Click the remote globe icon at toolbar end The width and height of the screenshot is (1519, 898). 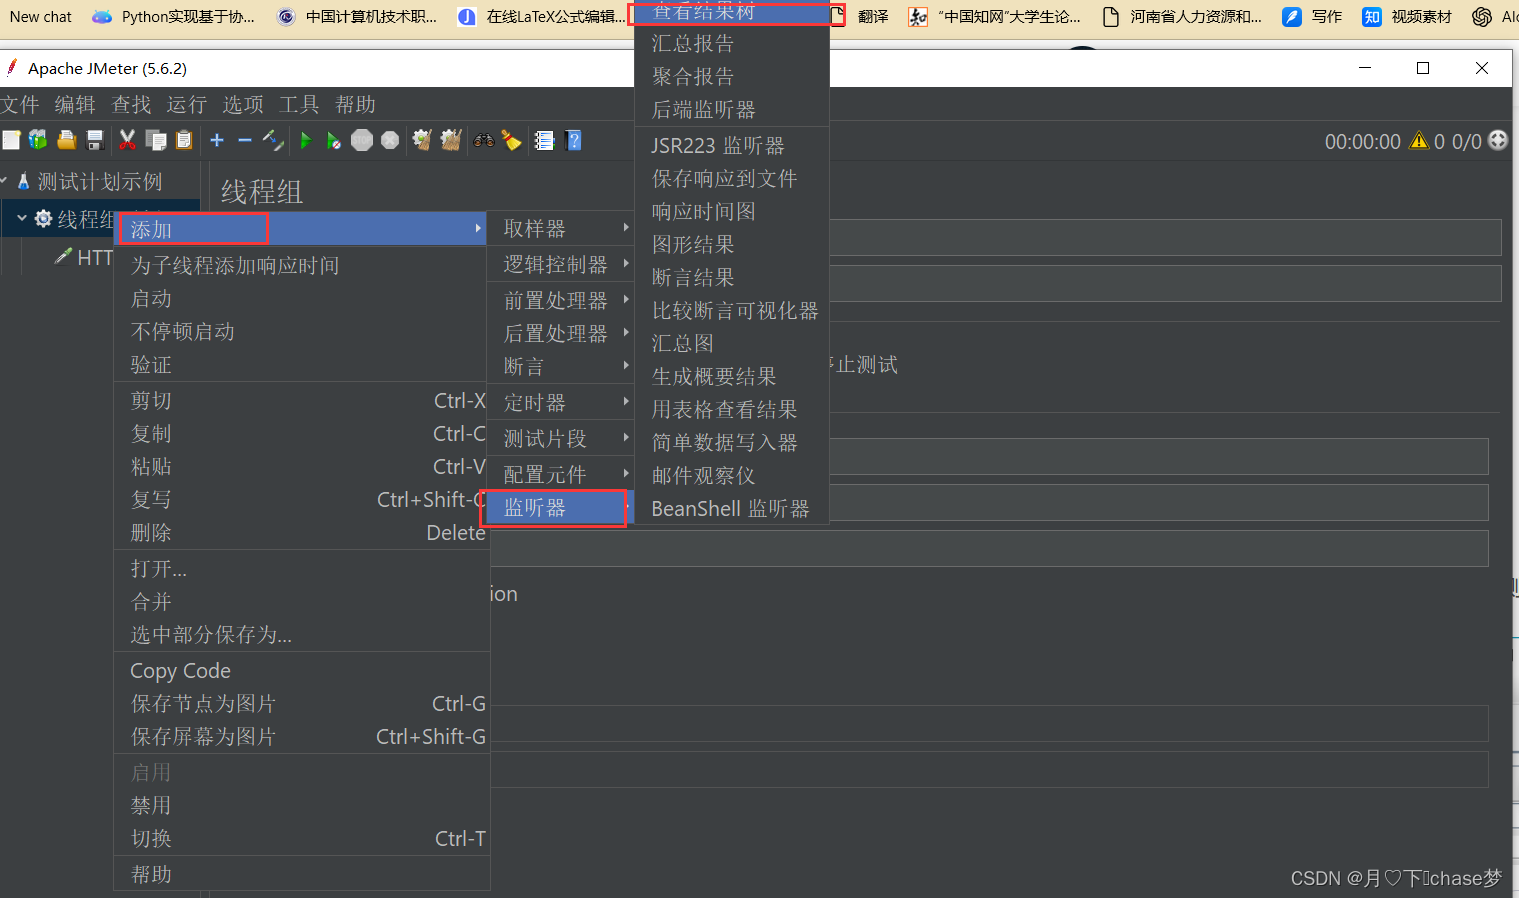1498,140
